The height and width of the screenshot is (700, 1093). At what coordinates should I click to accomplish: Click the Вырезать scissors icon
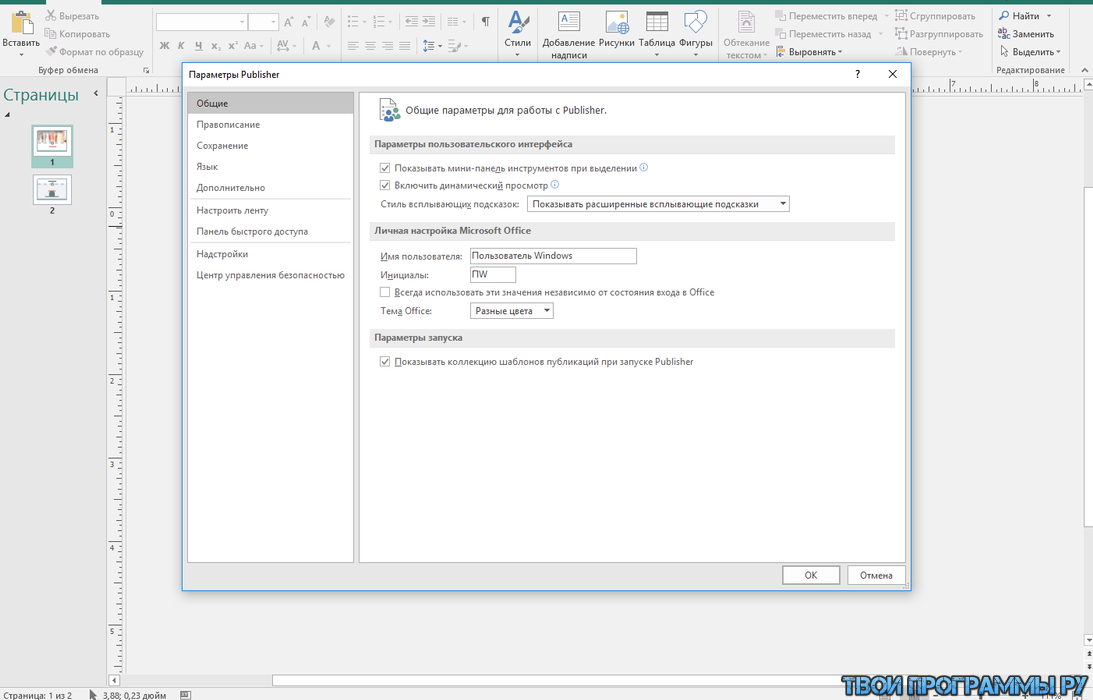[51, 15]
